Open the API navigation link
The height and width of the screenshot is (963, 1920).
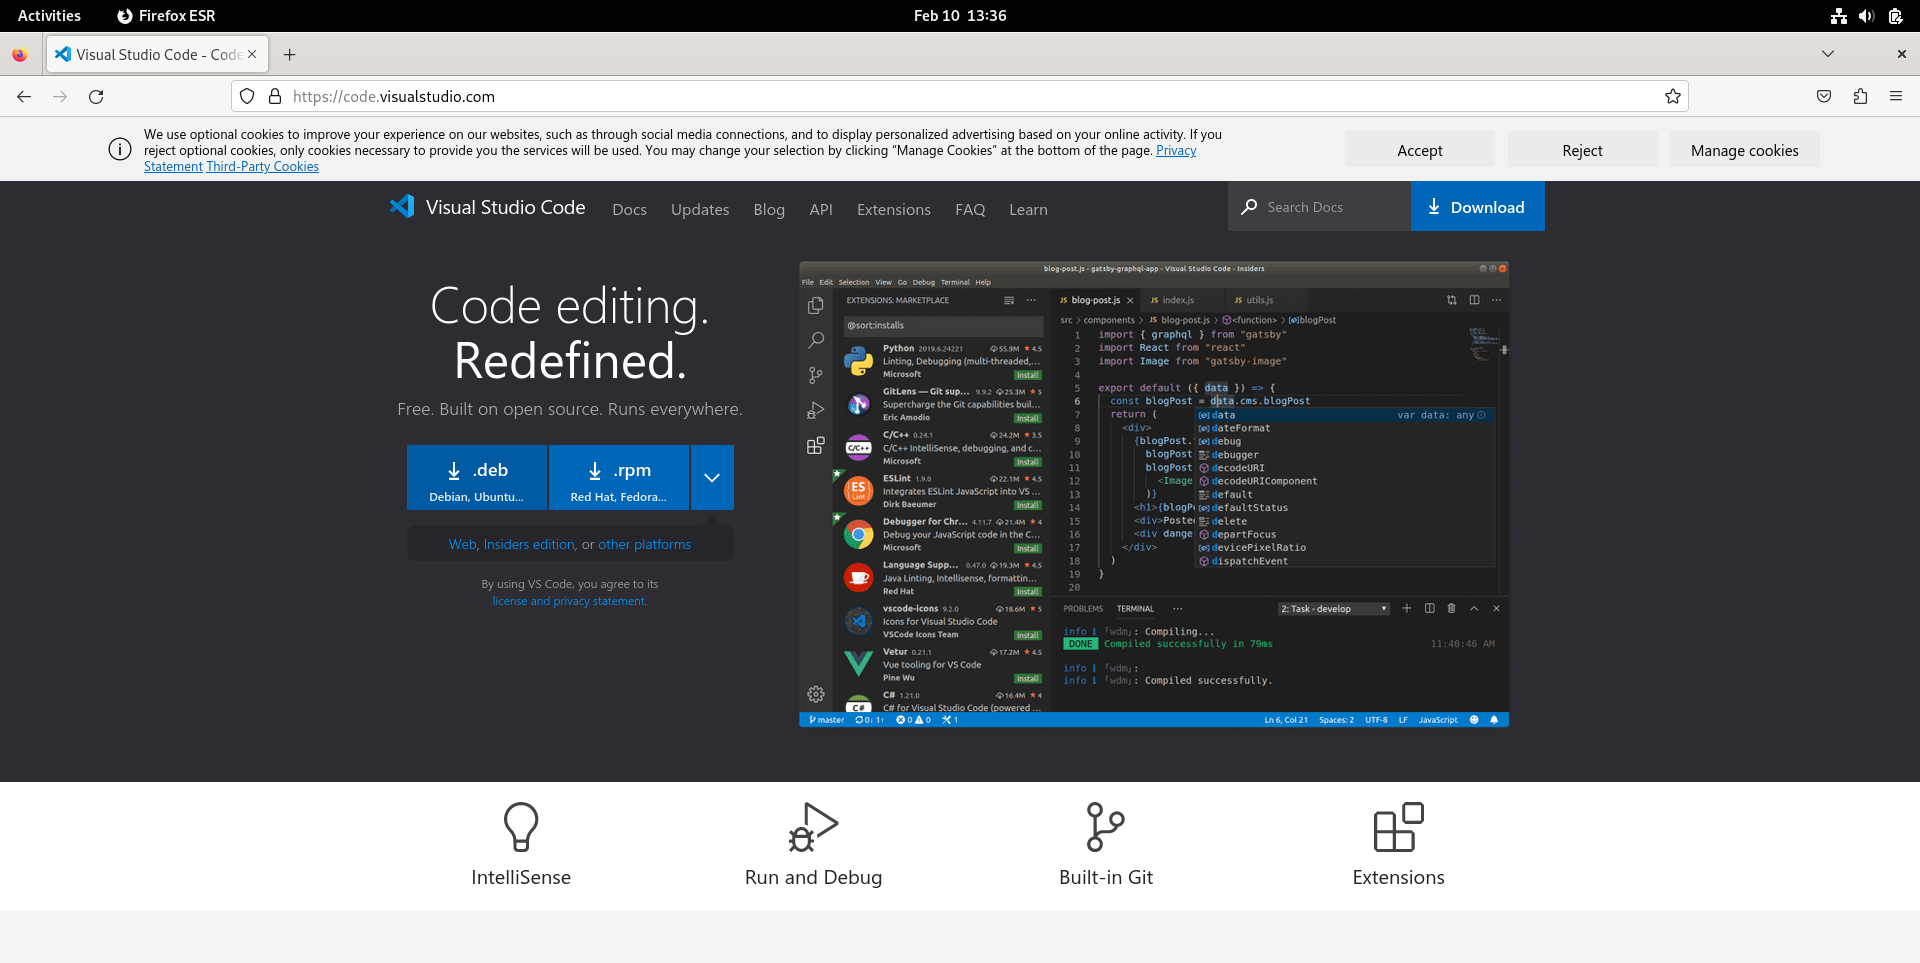pos(821,209)
